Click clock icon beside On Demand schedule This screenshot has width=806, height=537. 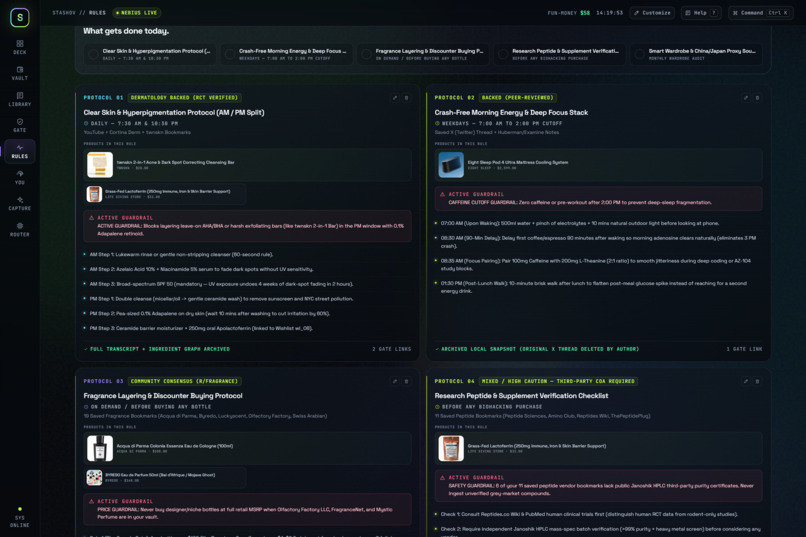[x=86, y=406]
